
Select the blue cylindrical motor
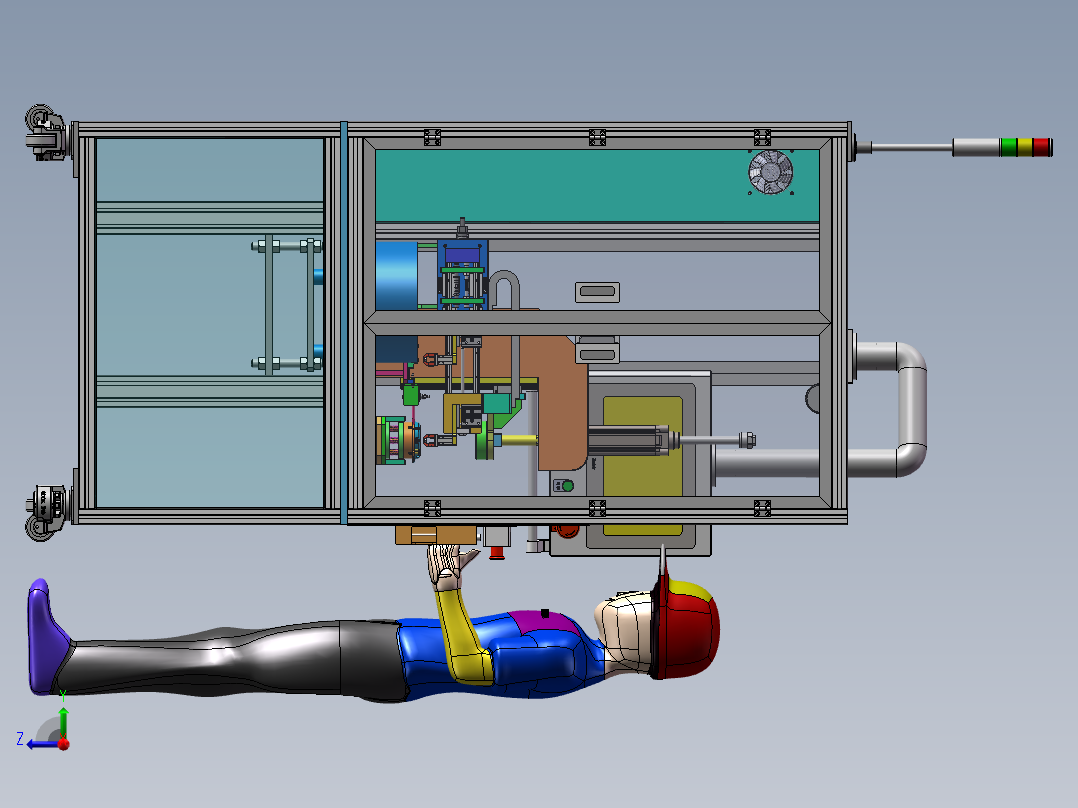tap(397, 276)
